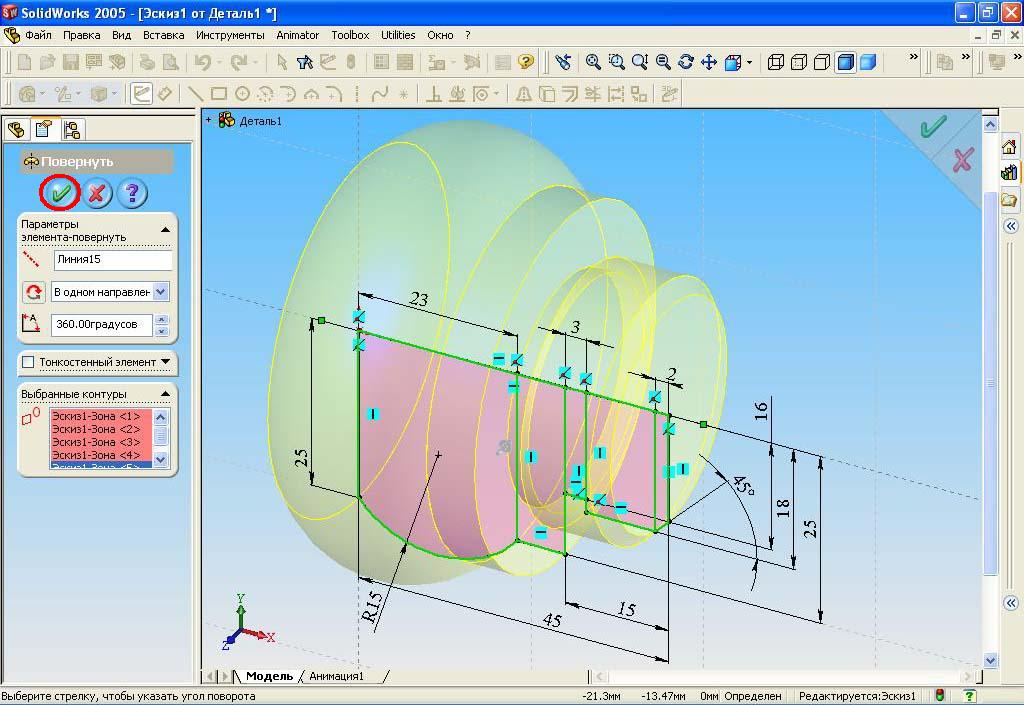Screen dimensions: 1024x705
Task: Click the Help question mark toolbar icon
Action: (x=526, y=62)
